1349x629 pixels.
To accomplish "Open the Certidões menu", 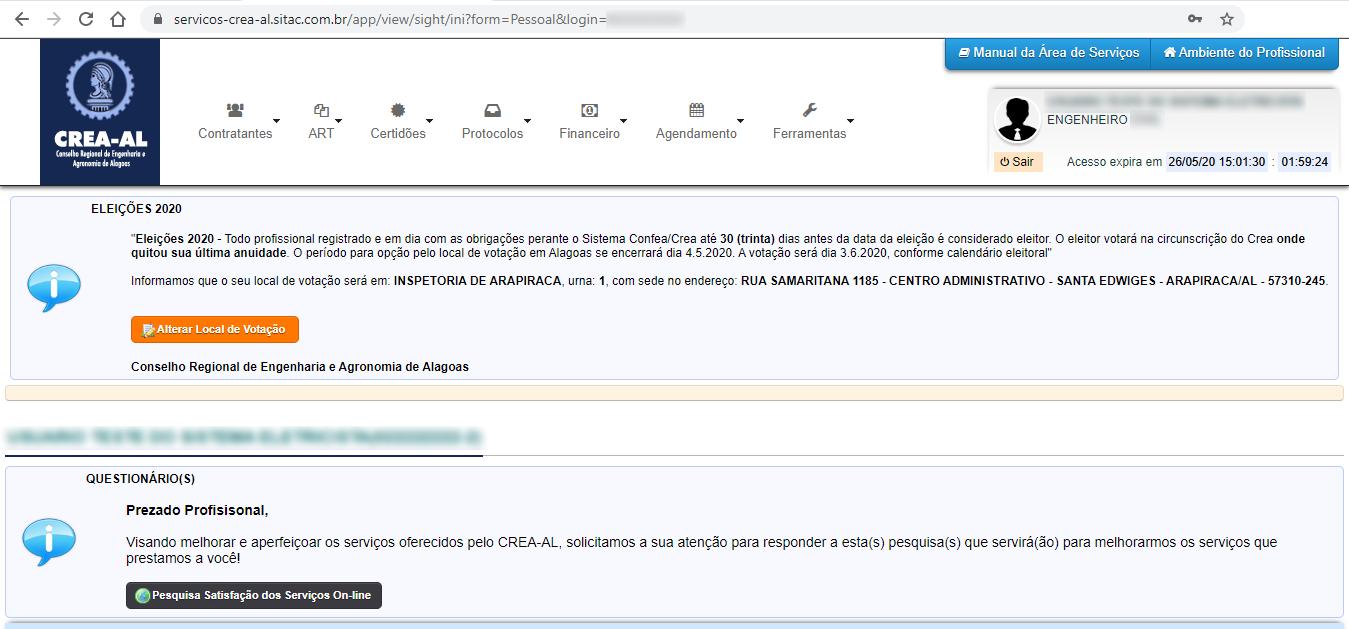I will point(398,134).
